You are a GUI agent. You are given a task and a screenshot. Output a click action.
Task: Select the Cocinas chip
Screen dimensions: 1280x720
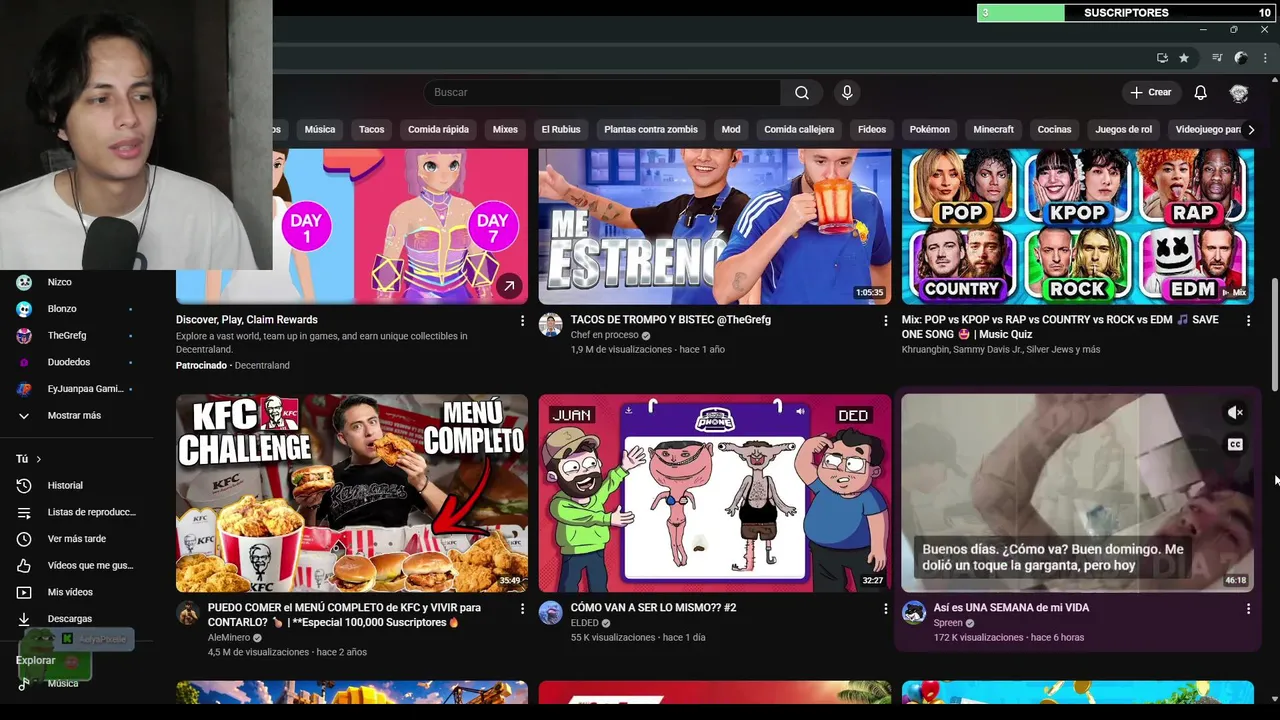coord(1054,130)
